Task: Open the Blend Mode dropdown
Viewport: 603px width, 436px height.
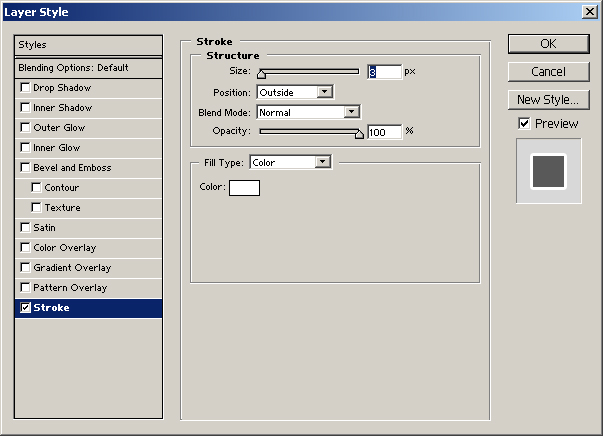Action: coord(308,112)
